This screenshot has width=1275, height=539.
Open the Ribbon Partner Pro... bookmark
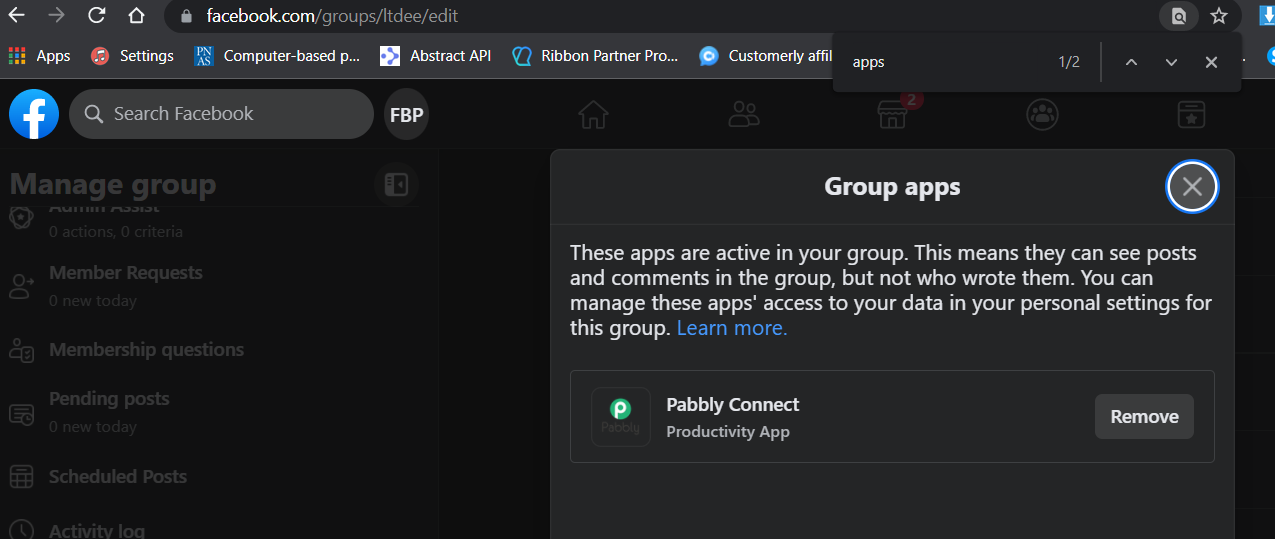coord(596,56)
